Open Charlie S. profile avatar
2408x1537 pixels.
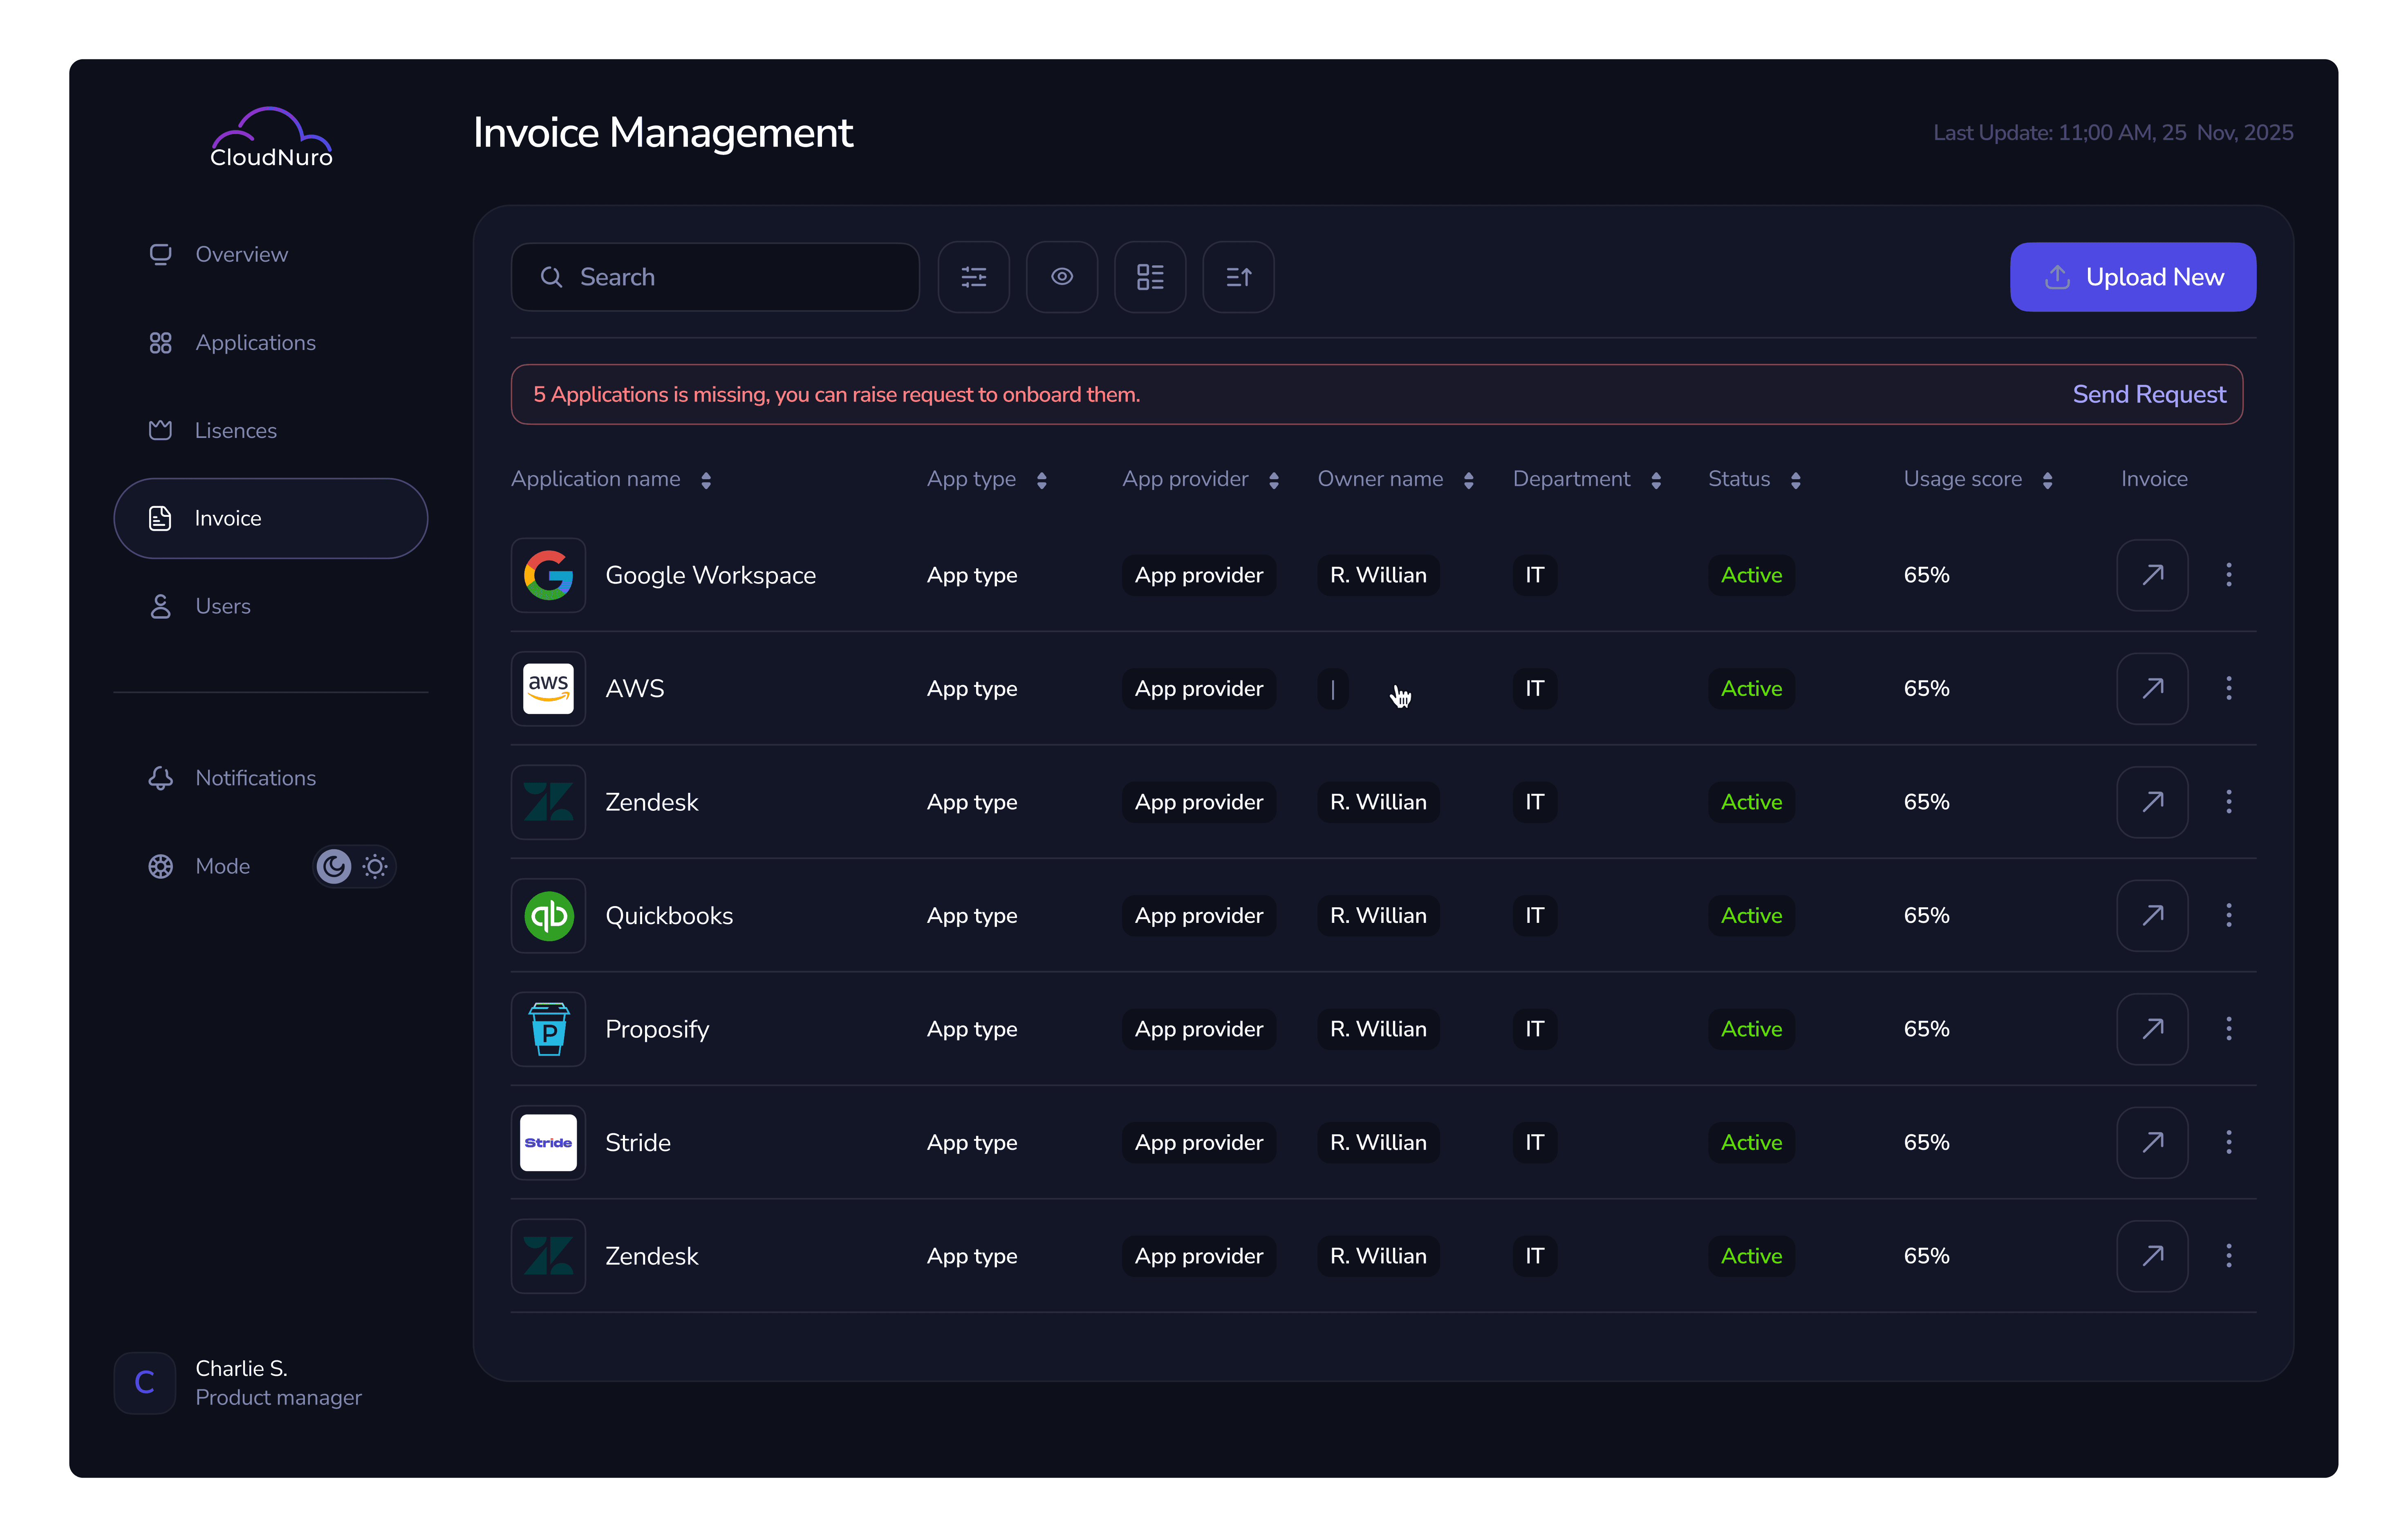click(145, 1383)
